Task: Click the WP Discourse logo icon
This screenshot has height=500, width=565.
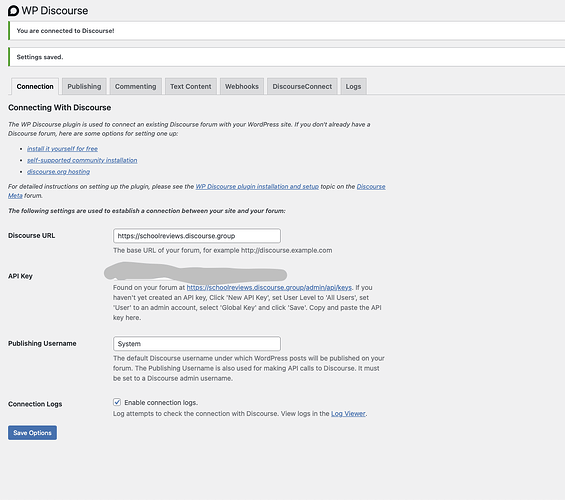Action: point(13,10)
